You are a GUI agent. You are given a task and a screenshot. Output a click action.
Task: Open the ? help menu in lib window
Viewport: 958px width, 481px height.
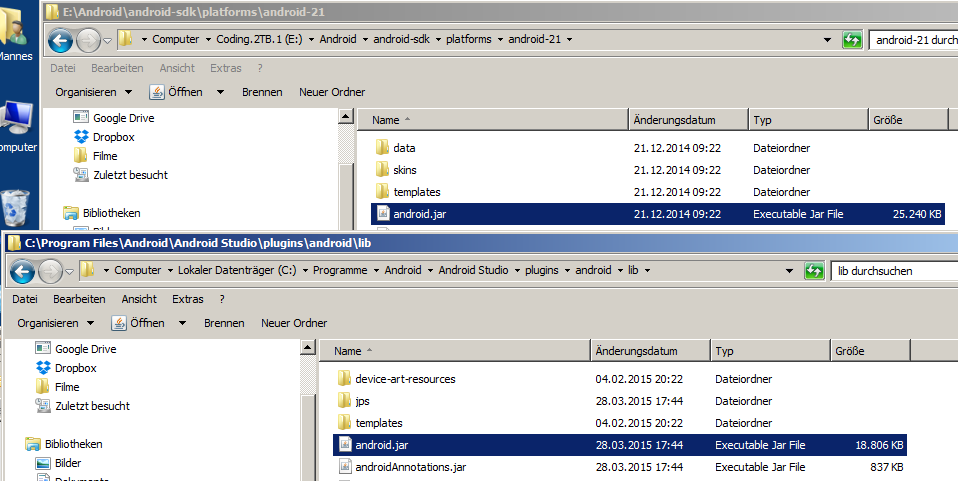click(x=222, y=299)
